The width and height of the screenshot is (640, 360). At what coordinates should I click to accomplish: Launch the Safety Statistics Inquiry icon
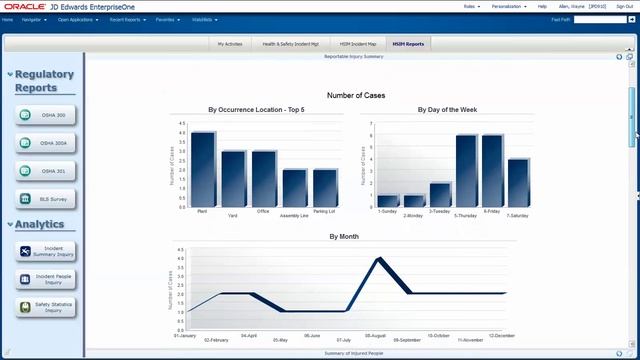[25, 307]
